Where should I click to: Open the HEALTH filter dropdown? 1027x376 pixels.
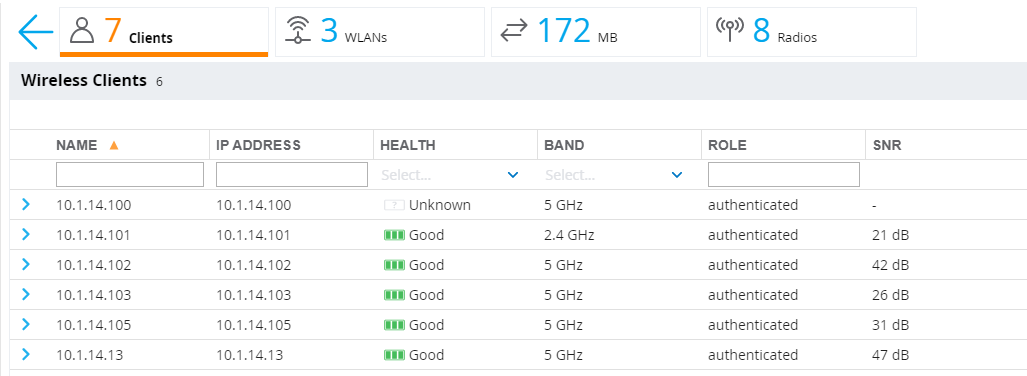[450, 175]
